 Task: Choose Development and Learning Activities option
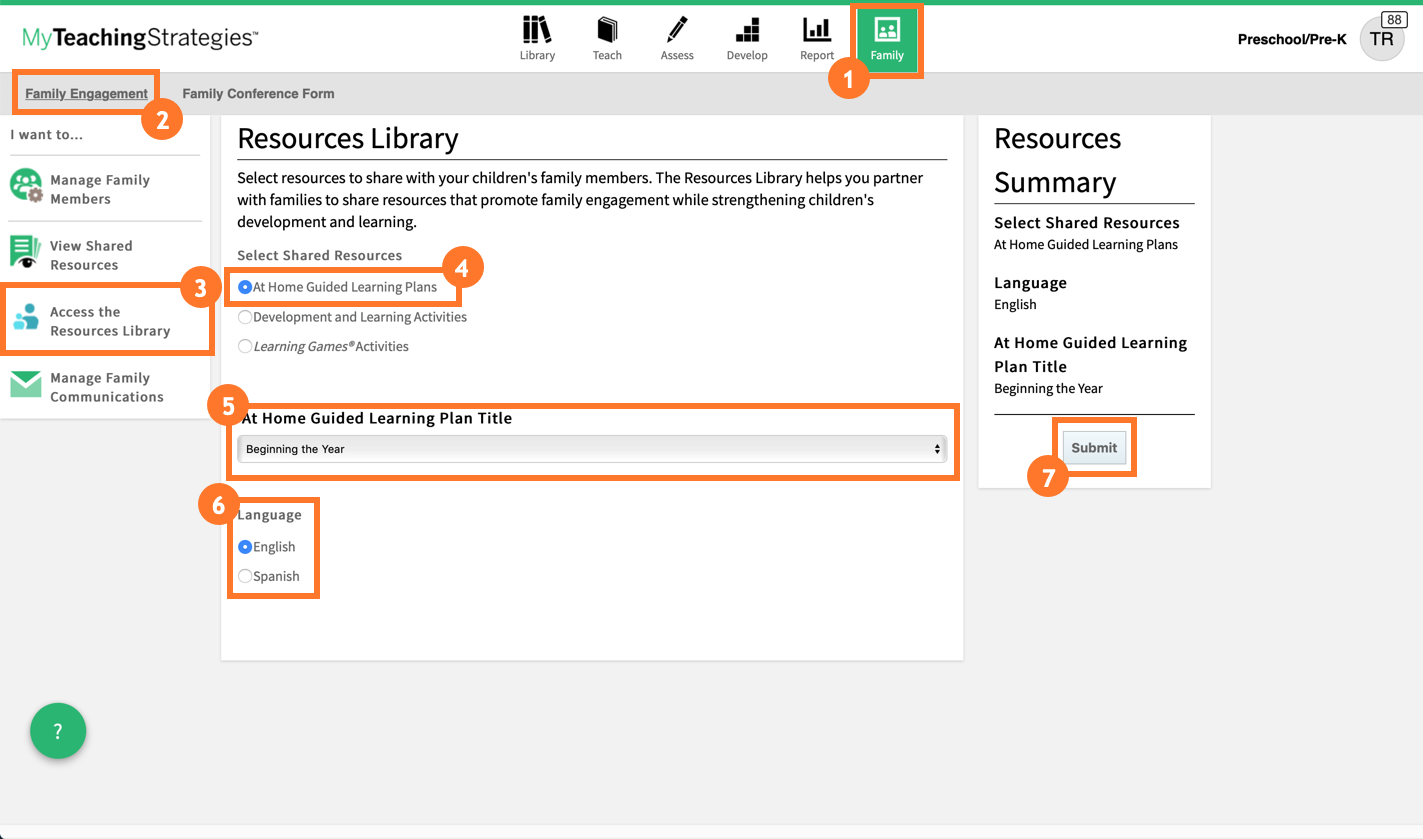(x=245, y=317)
